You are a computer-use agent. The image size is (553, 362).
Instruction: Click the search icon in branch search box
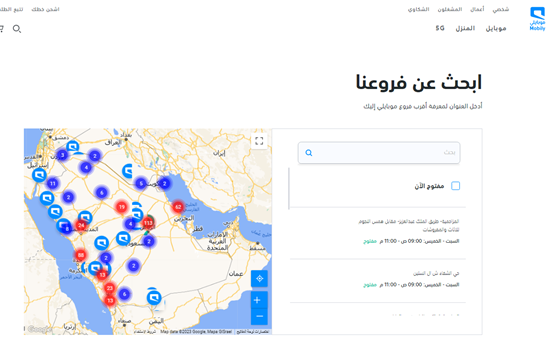(309, 153)
